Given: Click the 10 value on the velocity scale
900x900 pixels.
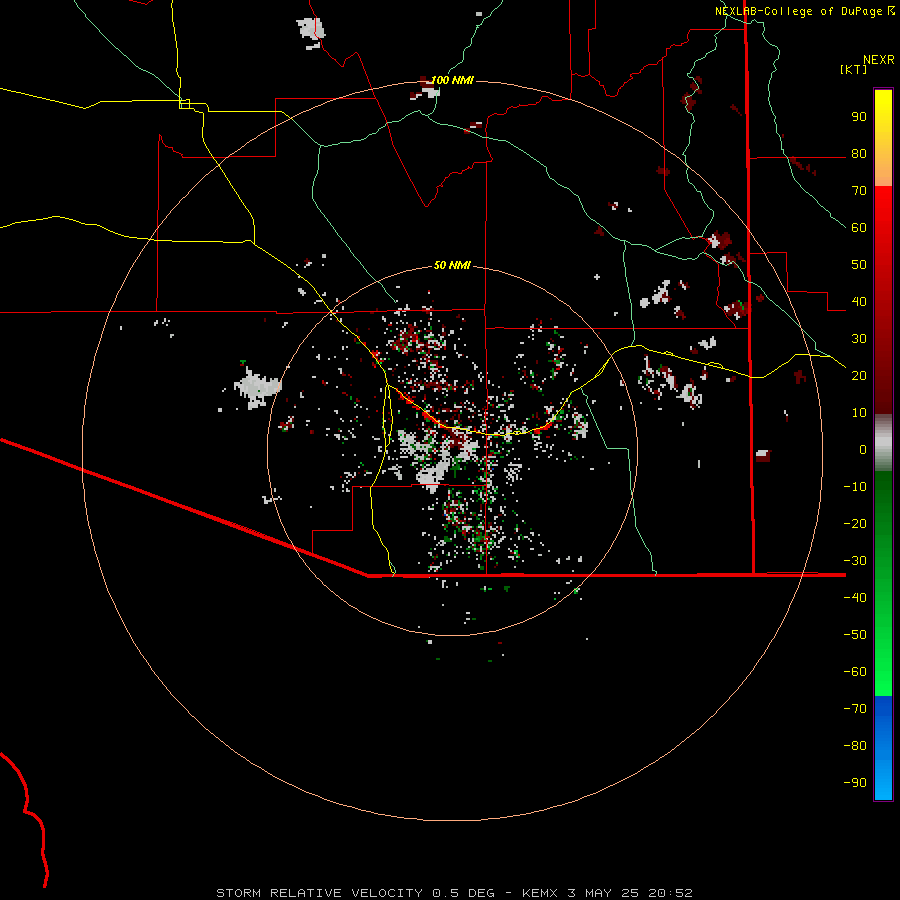Looking at the screenshot, I should tap(859, 413).
